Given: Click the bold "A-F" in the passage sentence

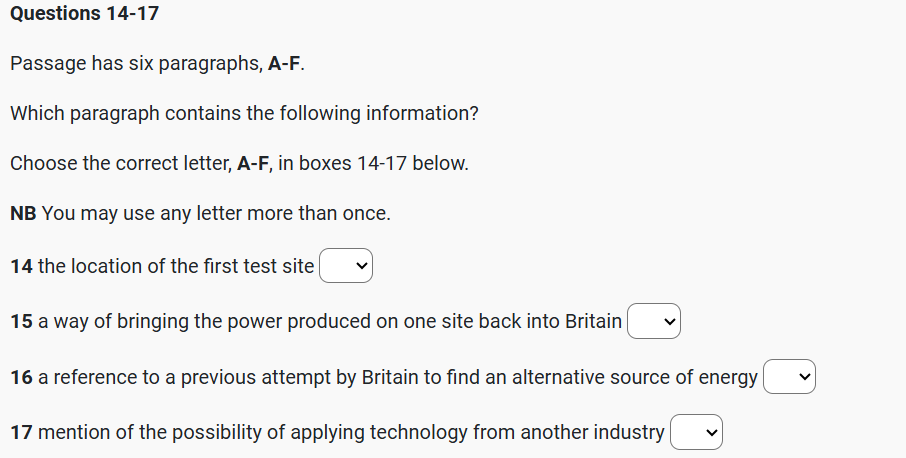Looking at the screenshot, I should [283, 64].
